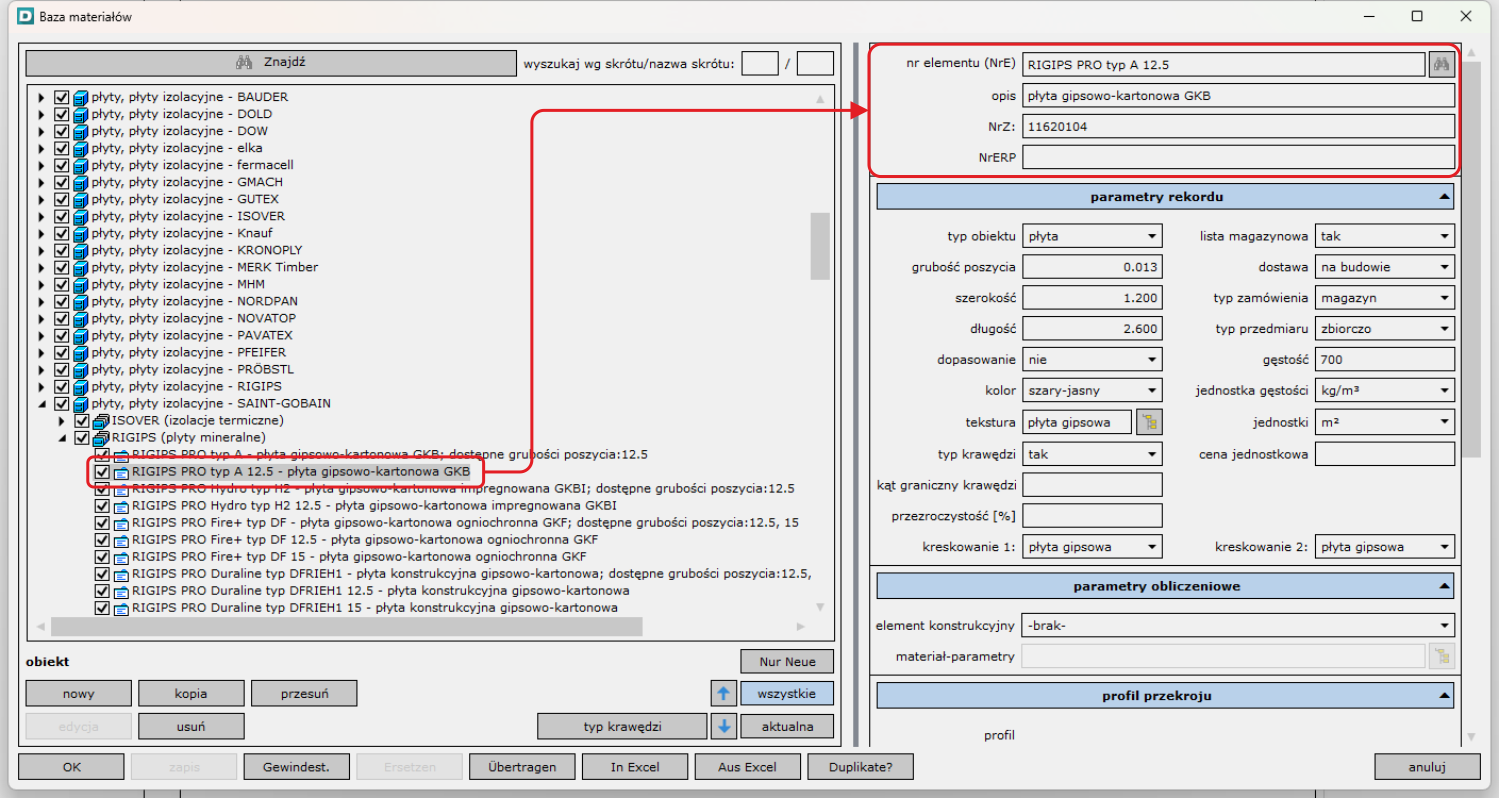1499x798 pixels.
Task: Click the tree list vertical scrollbar thumb
Action: (820, 246)
